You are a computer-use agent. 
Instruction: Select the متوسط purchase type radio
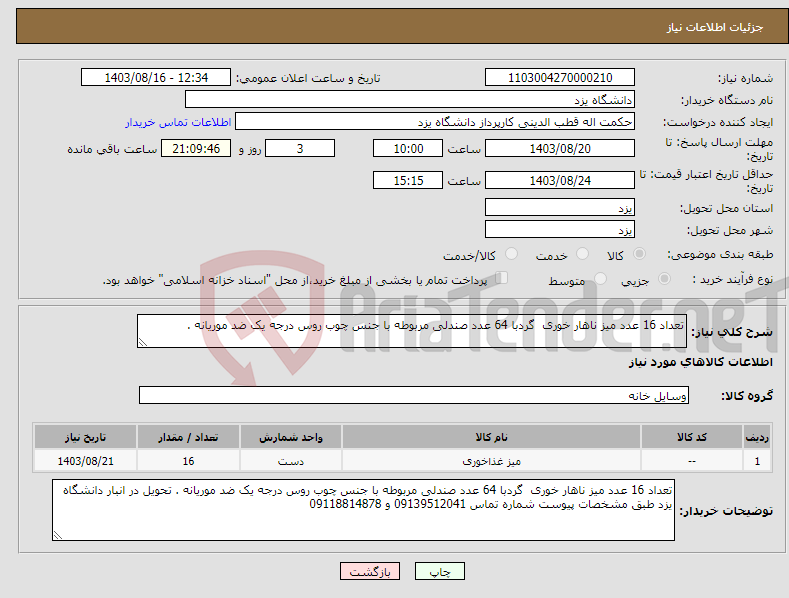tap(600, 279)
